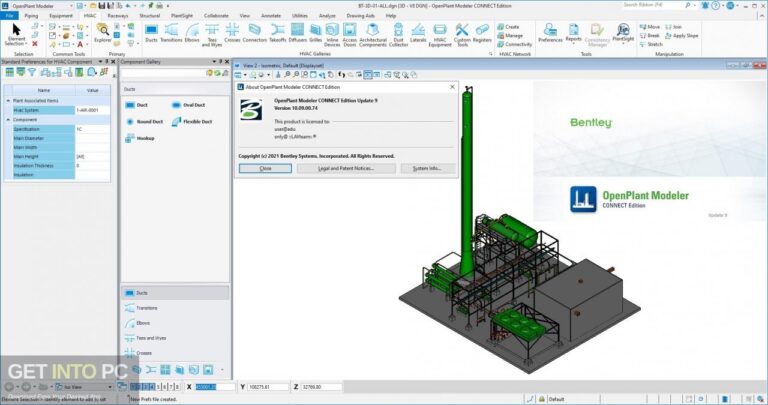The image size is (768, 405).
Task: Click the Connectivity tool
Action: tap(515, 44)
